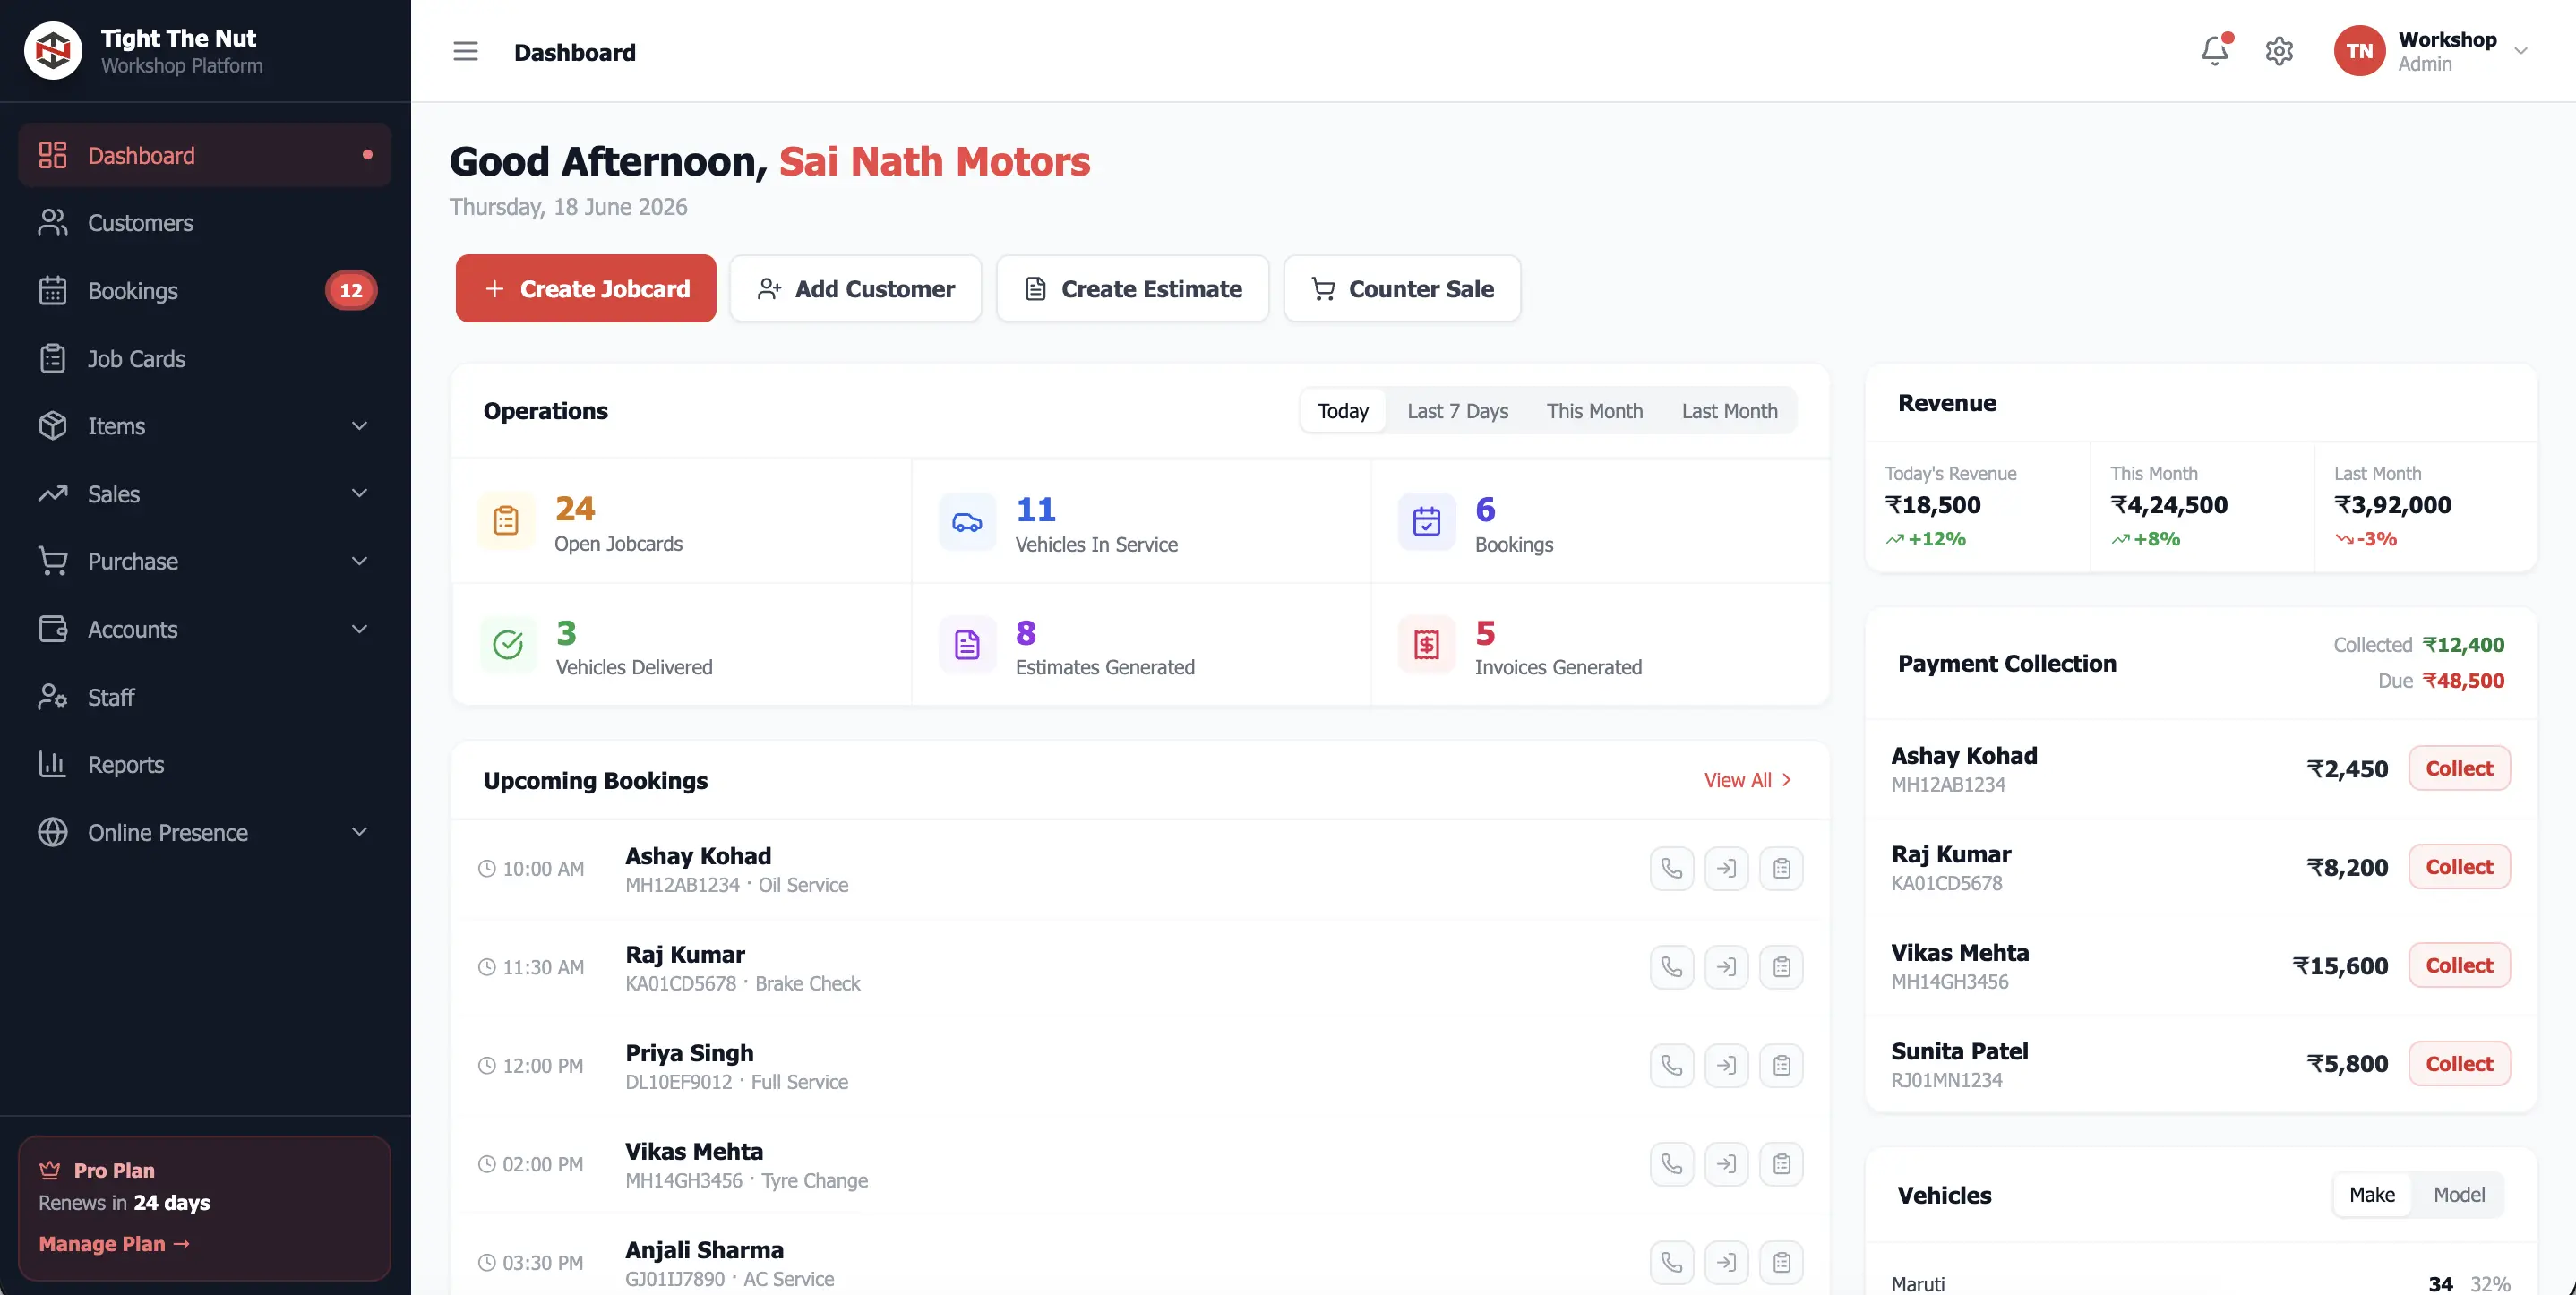Collect payment from Ashay Kohad
Image resolution: width=2576 pixels, height=1295 pixels.
pyautogui.click(x=2459, y=768)
